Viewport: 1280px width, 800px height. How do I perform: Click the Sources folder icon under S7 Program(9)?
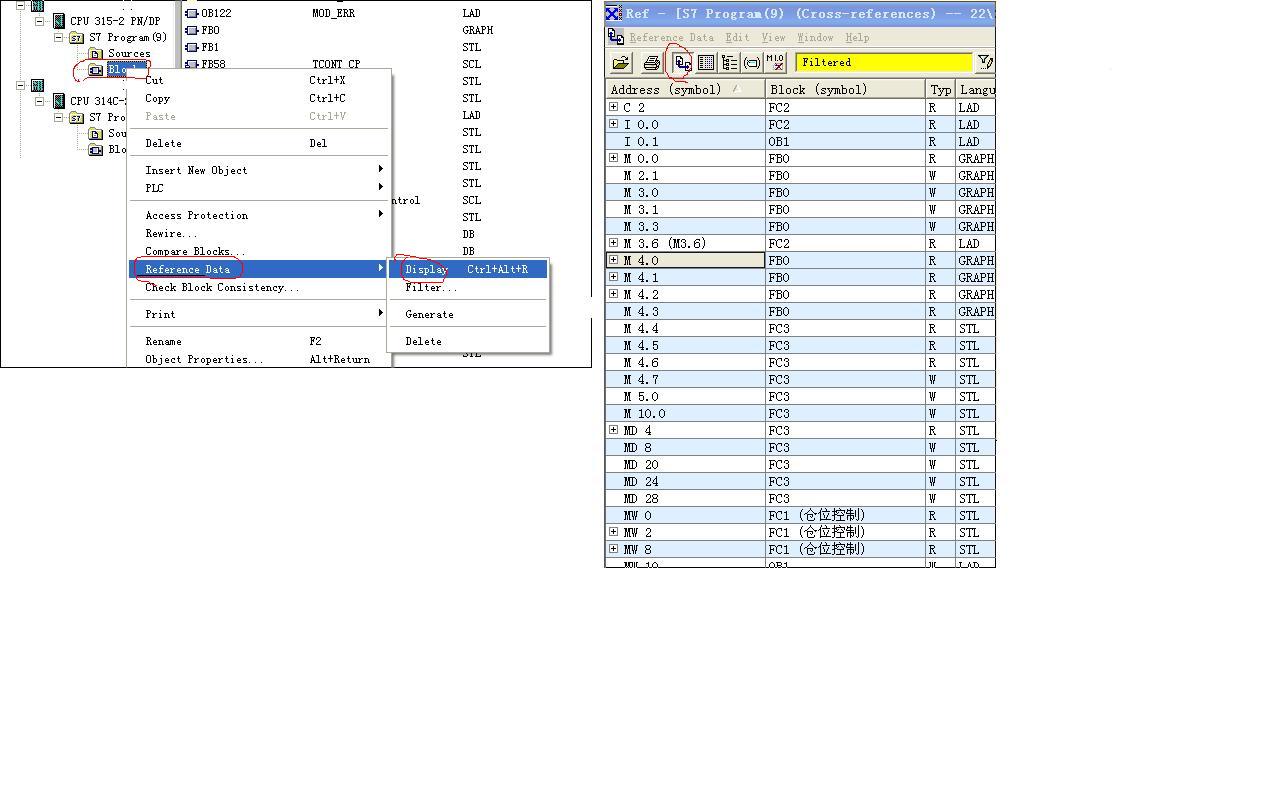[96, 54]
